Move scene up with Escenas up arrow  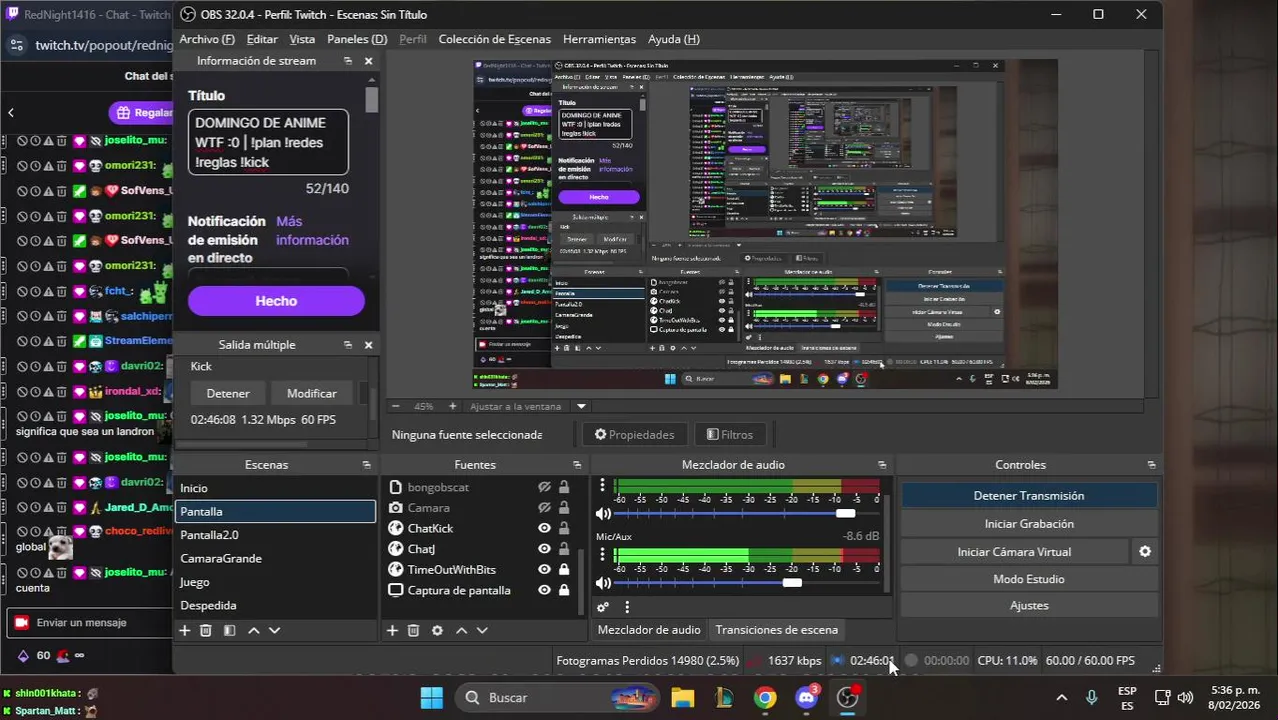pos(254,631)
